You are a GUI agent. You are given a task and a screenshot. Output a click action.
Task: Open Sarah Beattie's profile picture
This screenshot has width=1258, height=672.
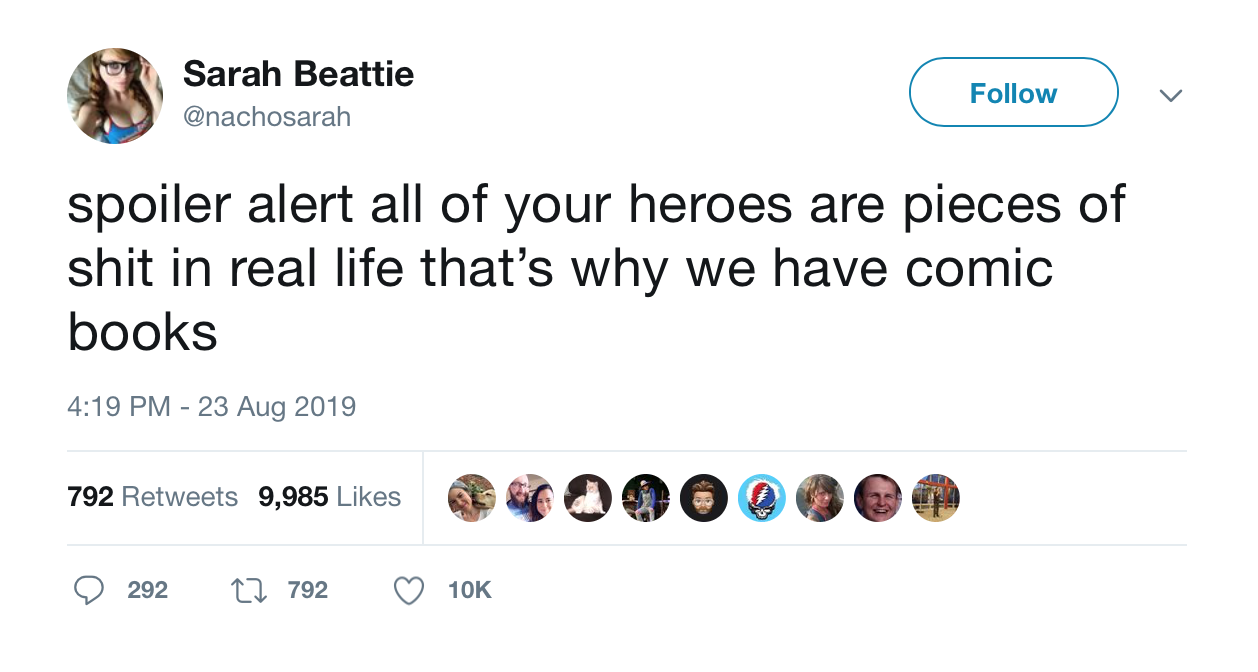115,96
